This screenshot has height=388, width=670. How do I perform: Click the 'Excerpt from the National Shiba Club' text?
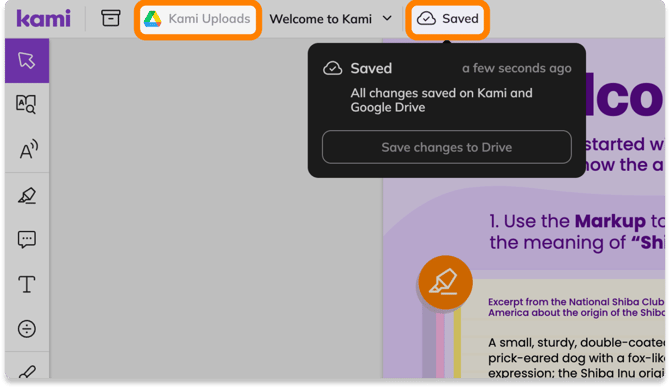click(576, 307)
